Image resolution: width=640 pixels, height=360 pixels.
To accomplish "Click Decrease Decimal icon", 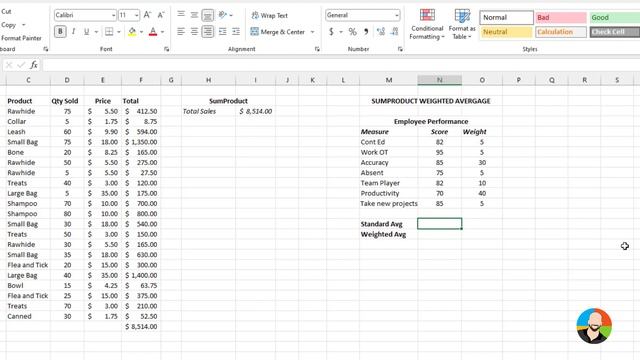I will point(394,31).
